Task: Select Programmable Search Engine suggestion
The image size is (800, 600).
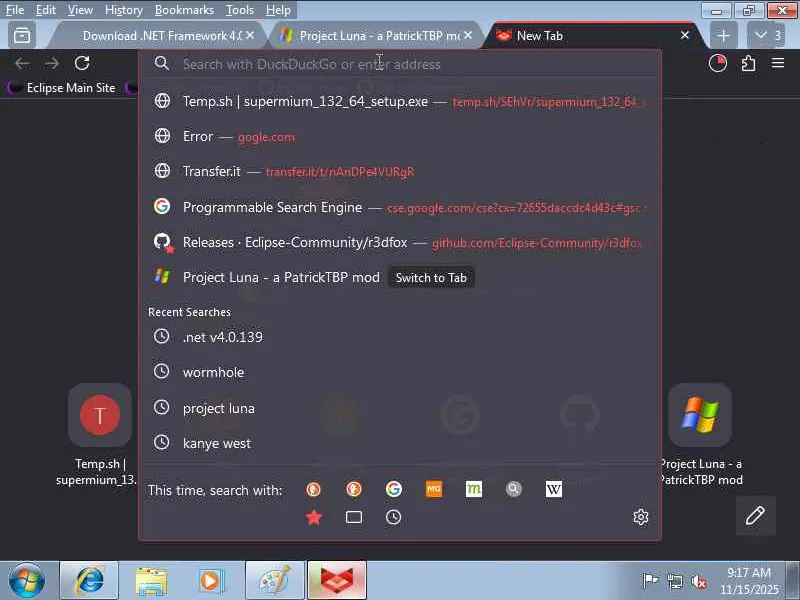Action: tap(400, 207)
